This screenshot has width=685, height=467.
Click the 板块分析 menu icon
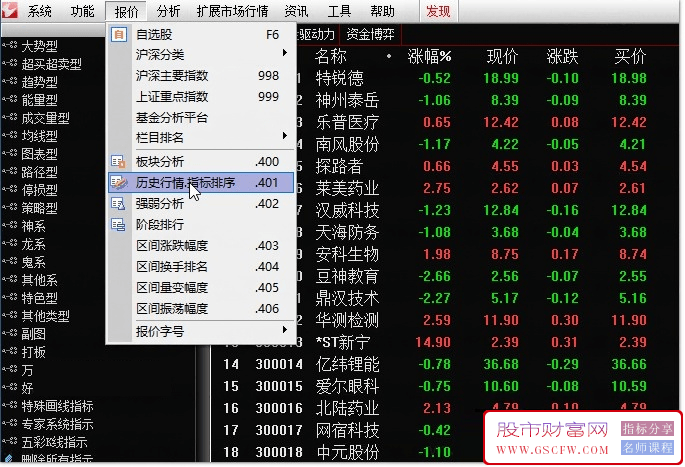(118, 162)
